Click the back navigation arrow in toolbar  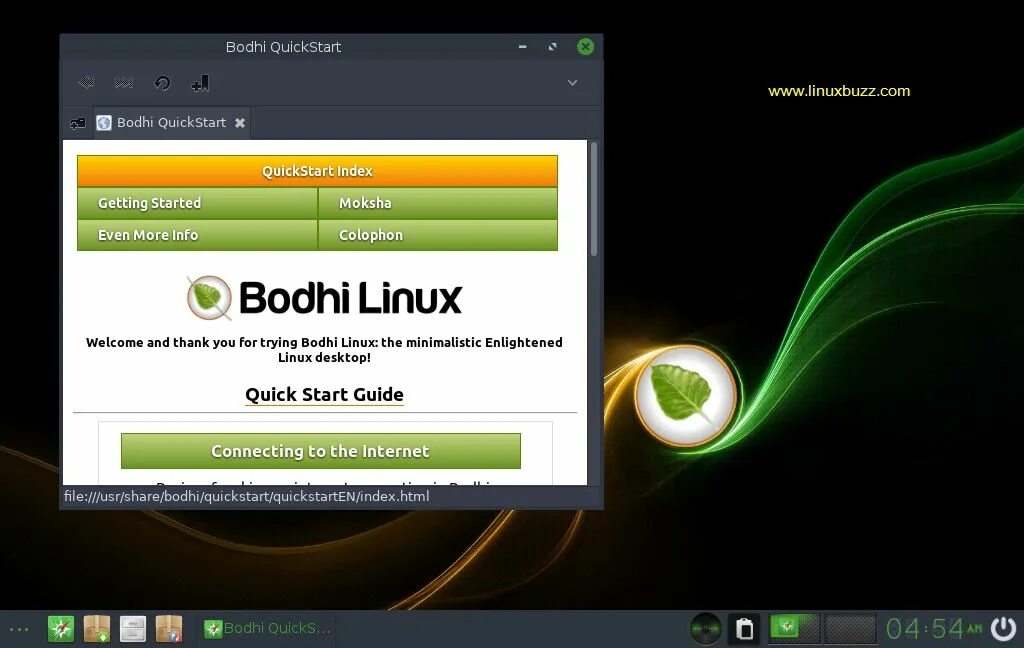[x=86, y=82]
